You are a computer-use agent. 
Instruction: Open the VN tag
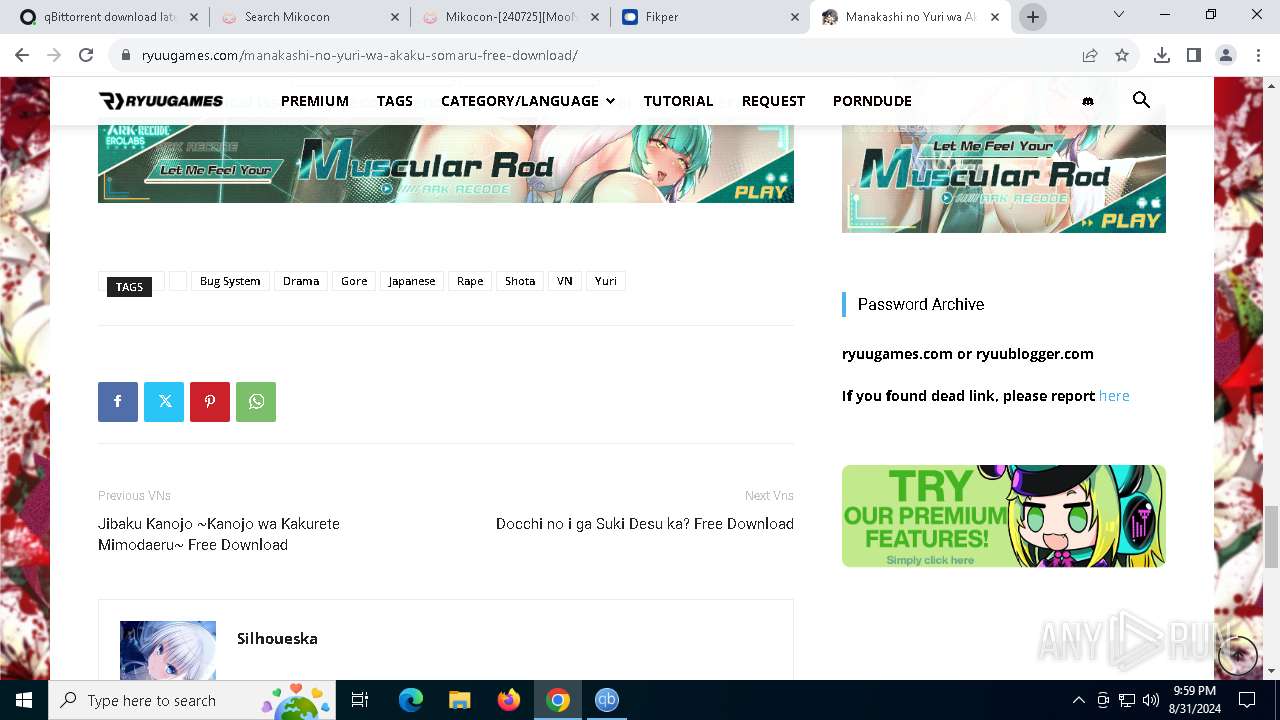point(565,281)
